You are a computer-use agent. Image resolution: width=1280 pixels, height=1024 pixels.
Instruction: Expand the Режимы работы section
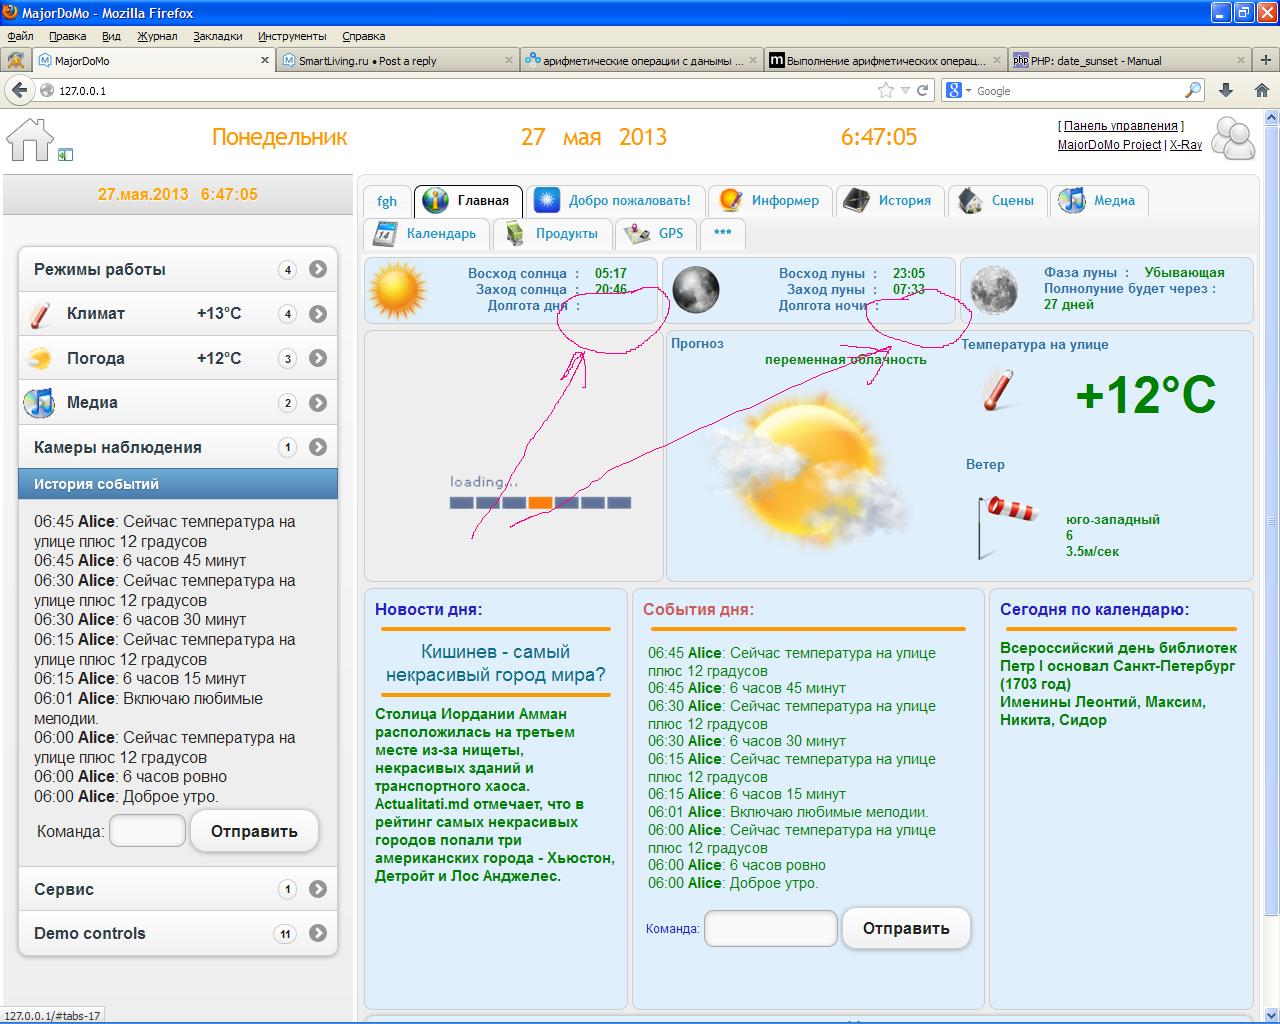318,269
